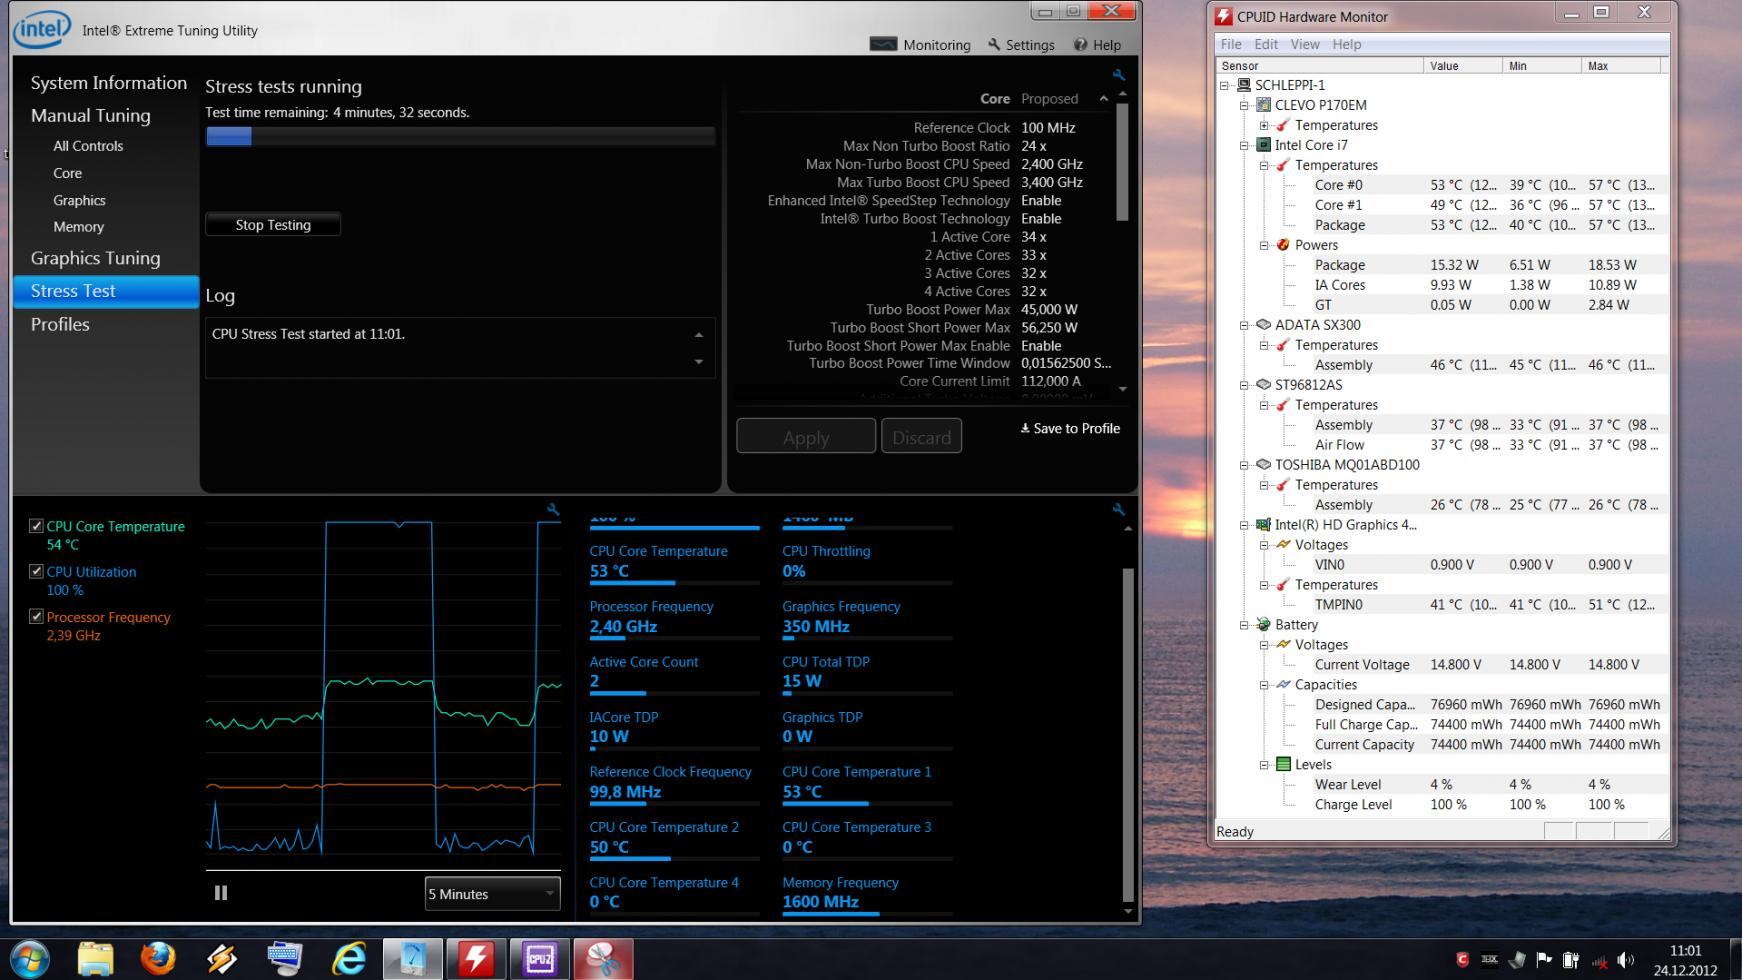1742x980 pixels.
Task: Open the View menu in Hardware Monitor
Action: pyautogui.click(x=1305, y=44)
